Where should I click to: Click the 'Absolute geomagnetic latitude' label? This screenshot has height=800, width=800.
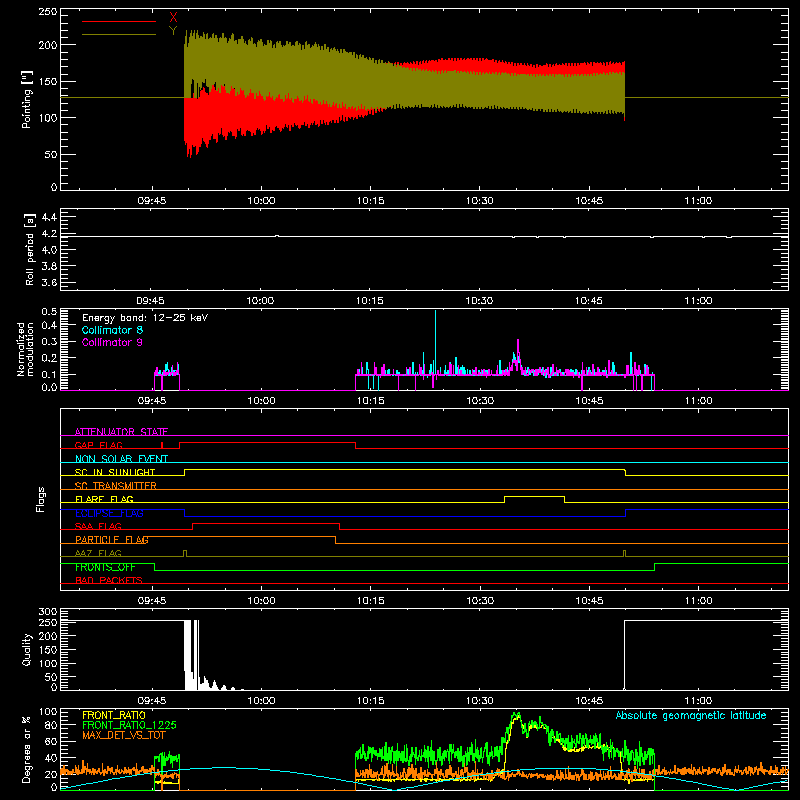tap(691, 715)
